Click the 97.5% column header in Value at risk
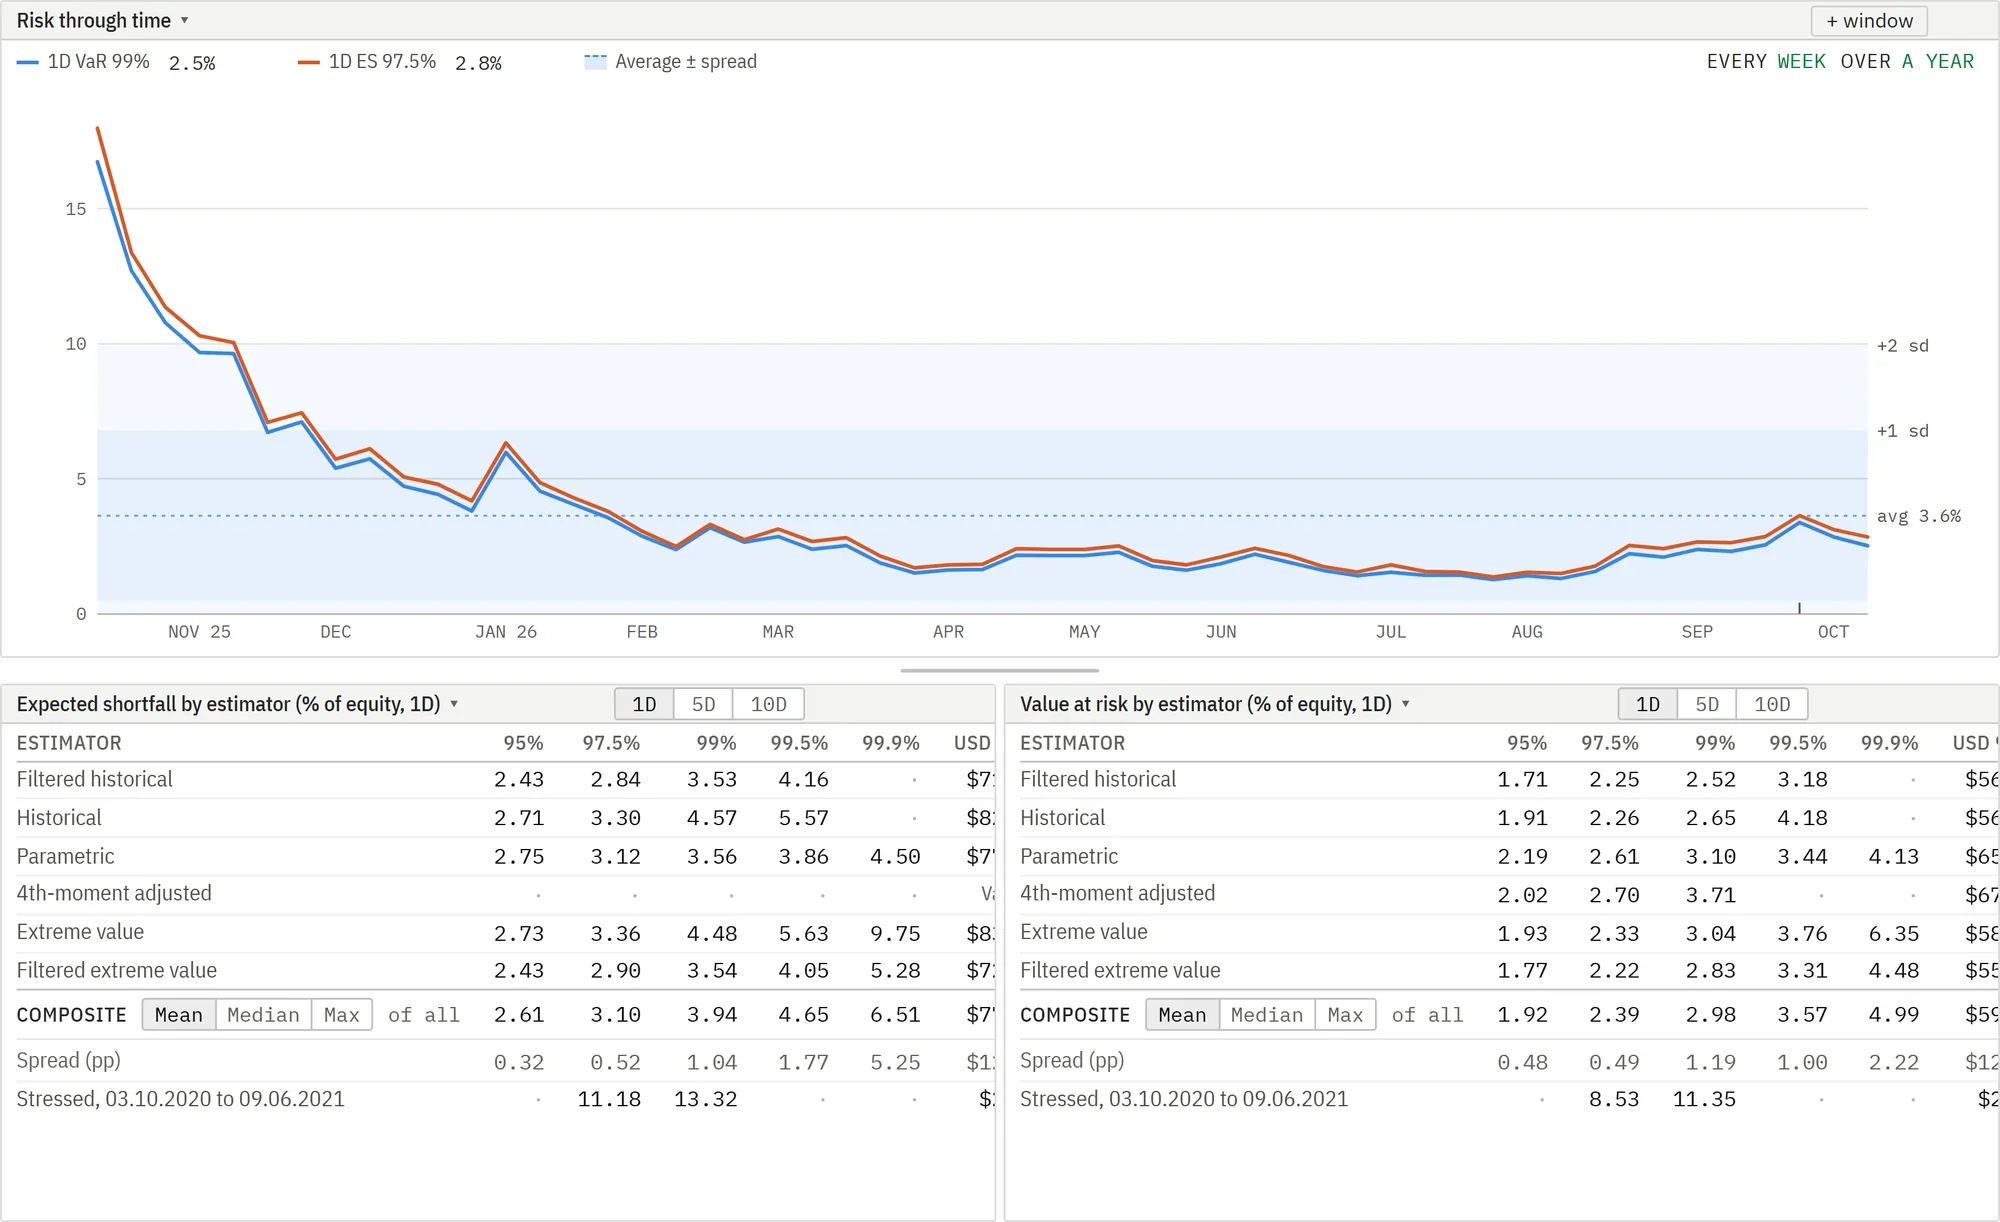 pyautogui.click(x=1609, y=743)
